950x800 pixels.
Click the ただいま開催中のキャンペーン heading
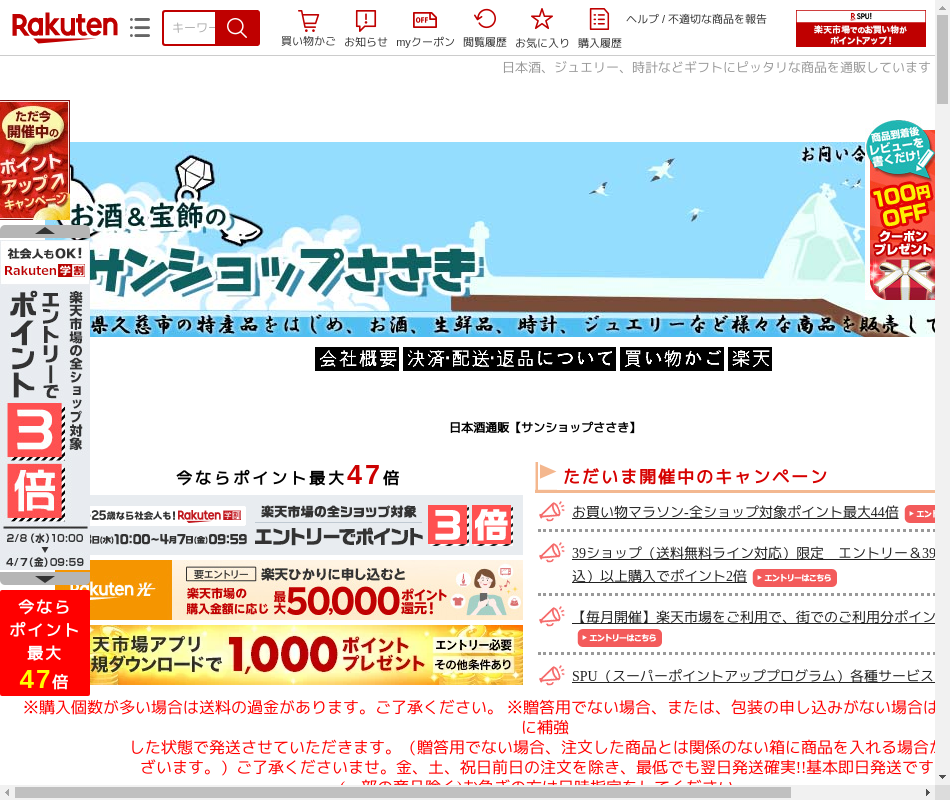tap(695, 476)
